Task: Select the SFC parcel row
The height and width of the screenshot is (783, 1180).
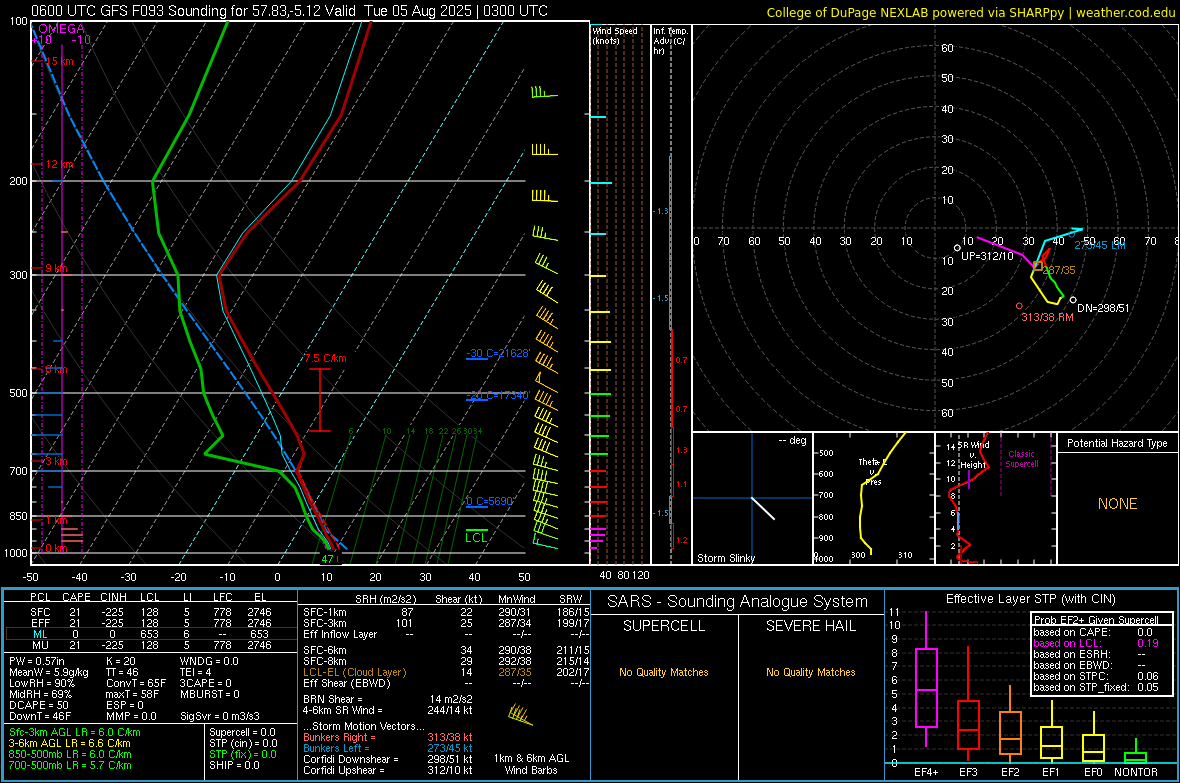Action: [150, 612]
